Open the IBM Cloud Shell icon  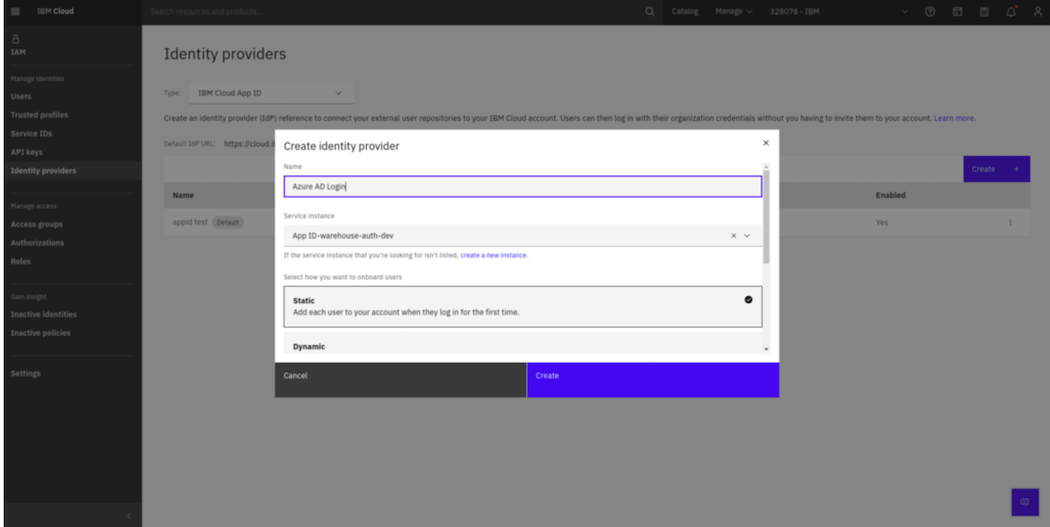tap(958, 11)
